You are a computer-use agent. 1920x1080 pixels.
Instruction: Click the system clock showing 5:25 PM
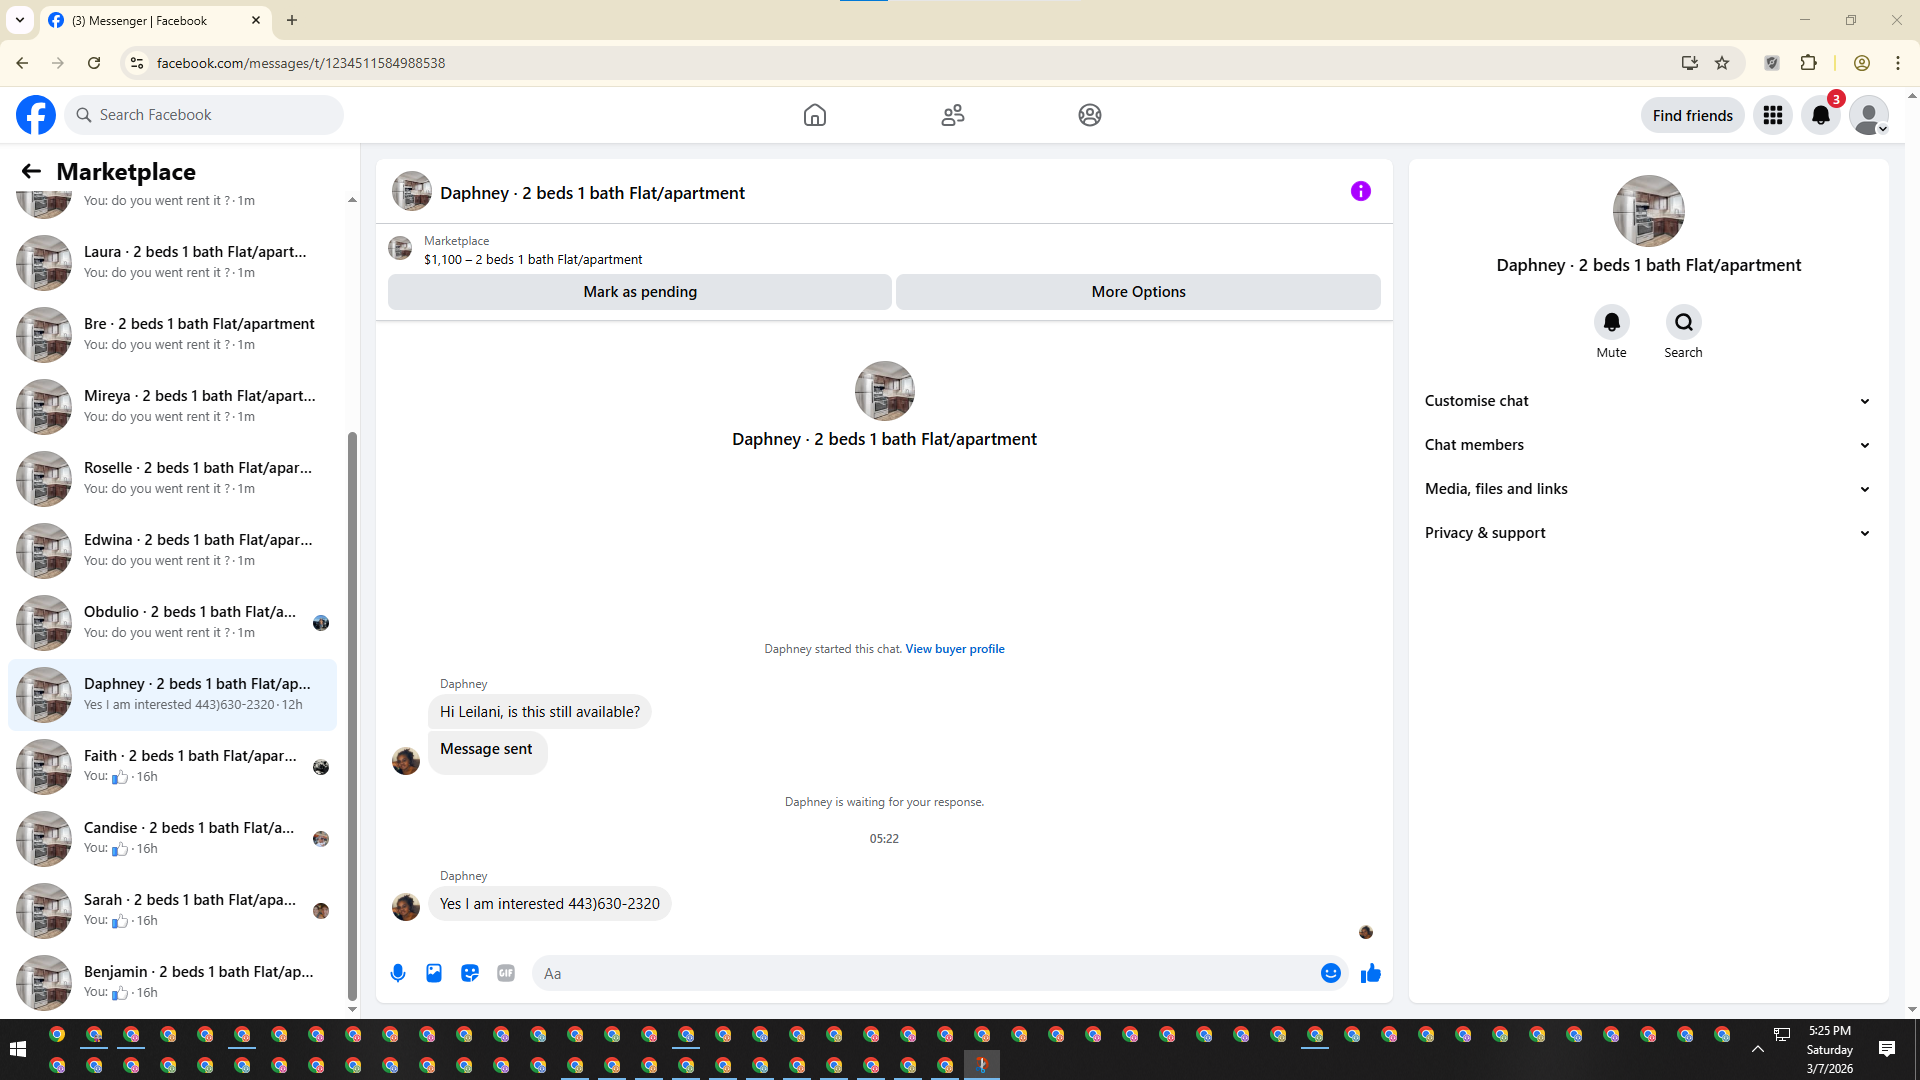point(1830,1049)
